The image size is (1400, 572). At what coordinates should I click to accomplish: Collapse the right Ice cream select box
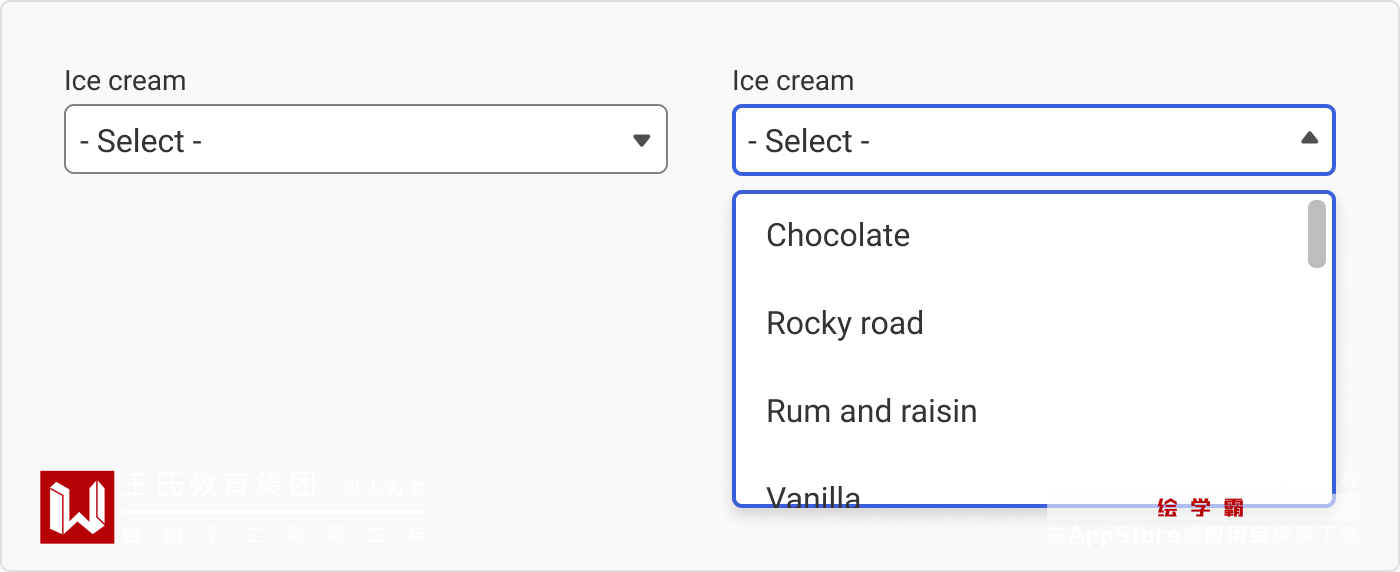1033,140
